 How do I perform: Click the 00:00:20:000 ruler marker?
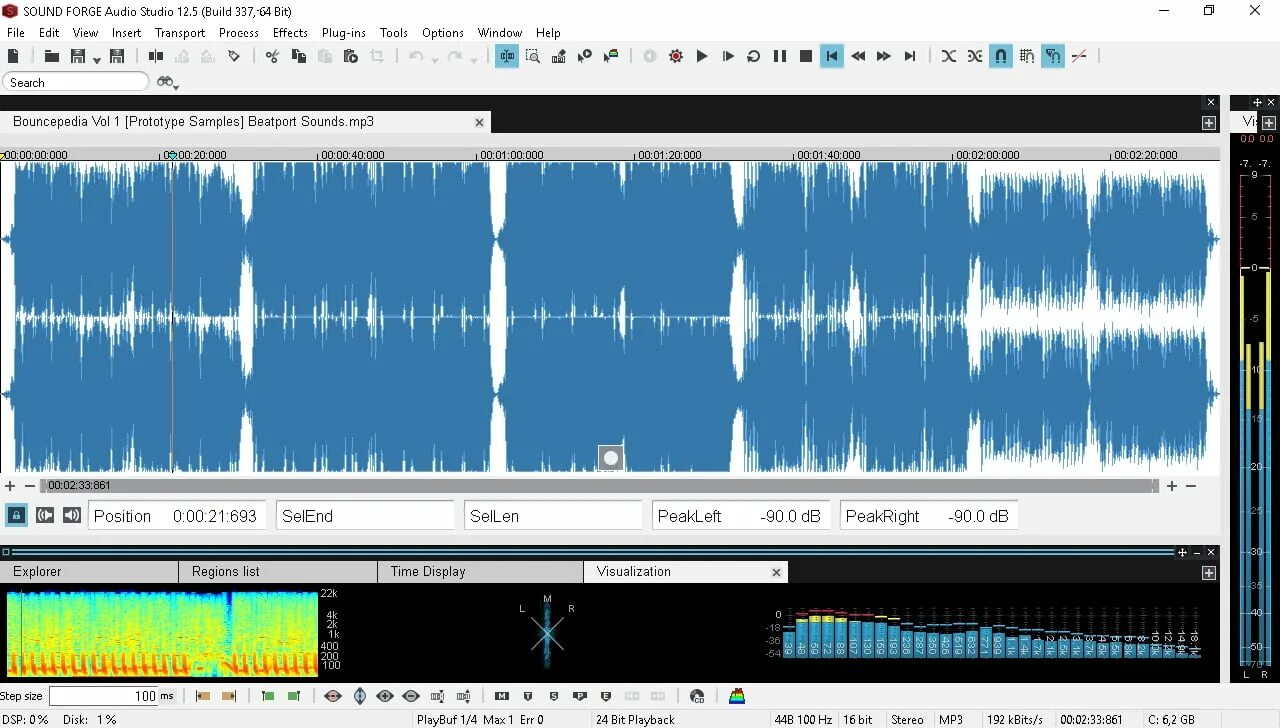[195, 155]
